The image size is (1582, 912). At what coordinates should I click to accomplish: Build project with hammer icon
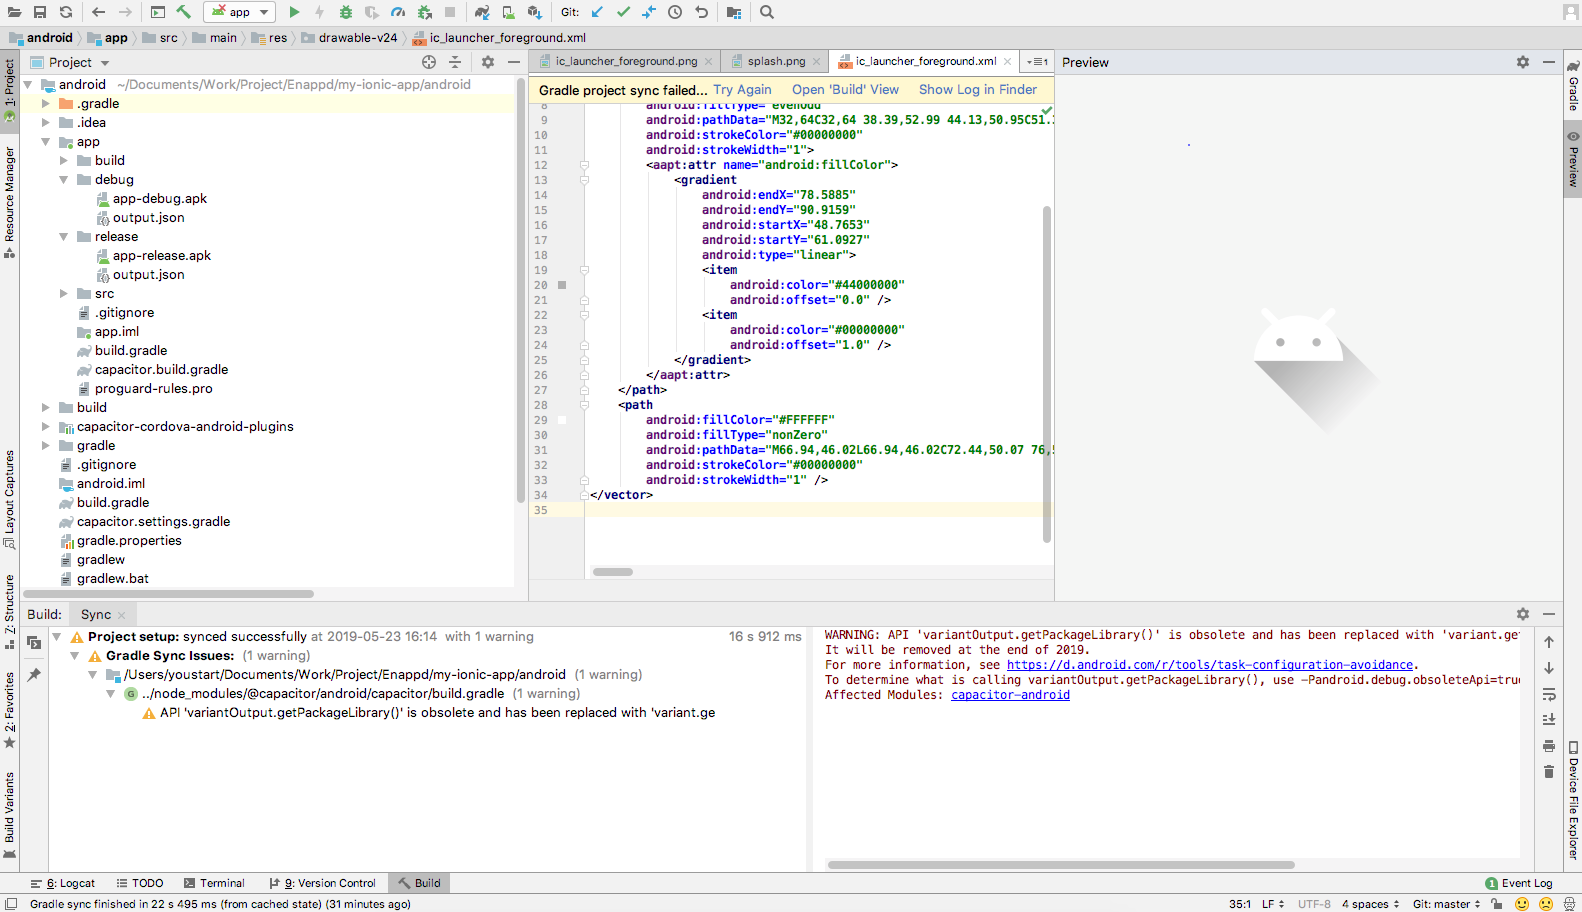(184, 12)
